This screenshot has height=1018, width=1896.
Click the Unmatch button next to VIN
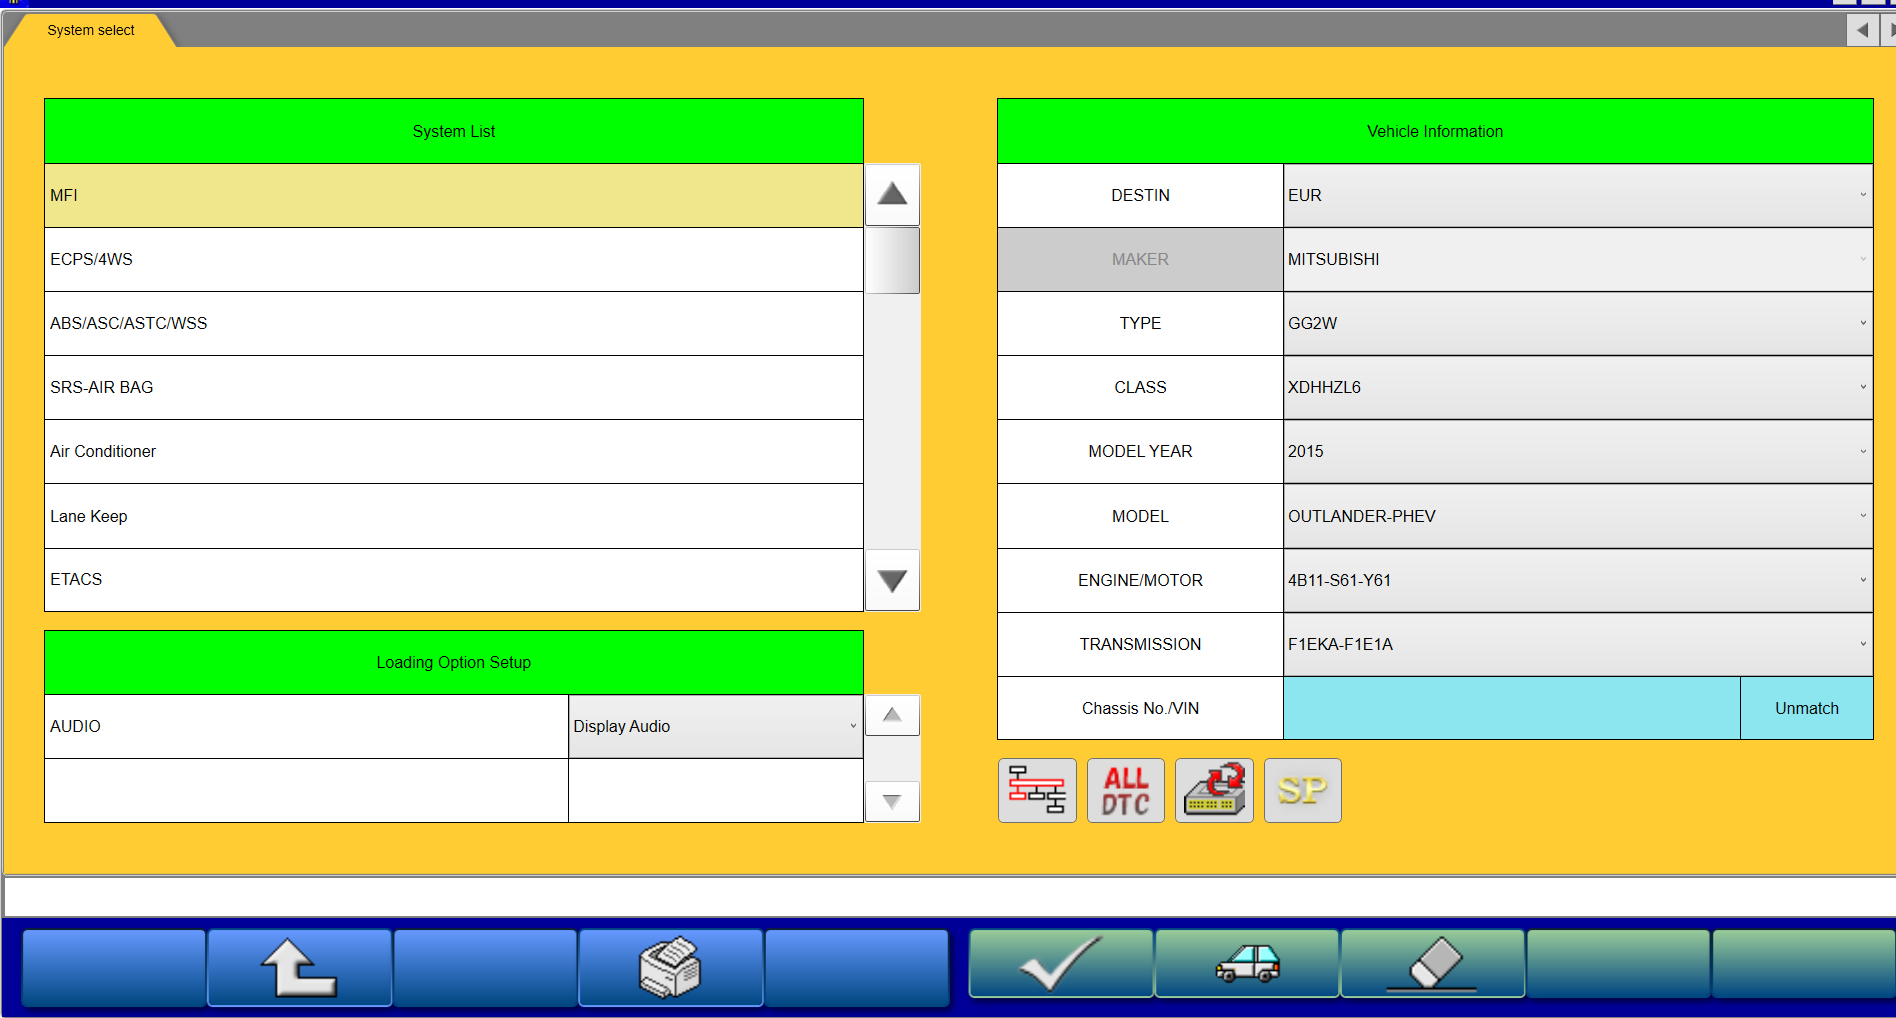pos(1806,709)
